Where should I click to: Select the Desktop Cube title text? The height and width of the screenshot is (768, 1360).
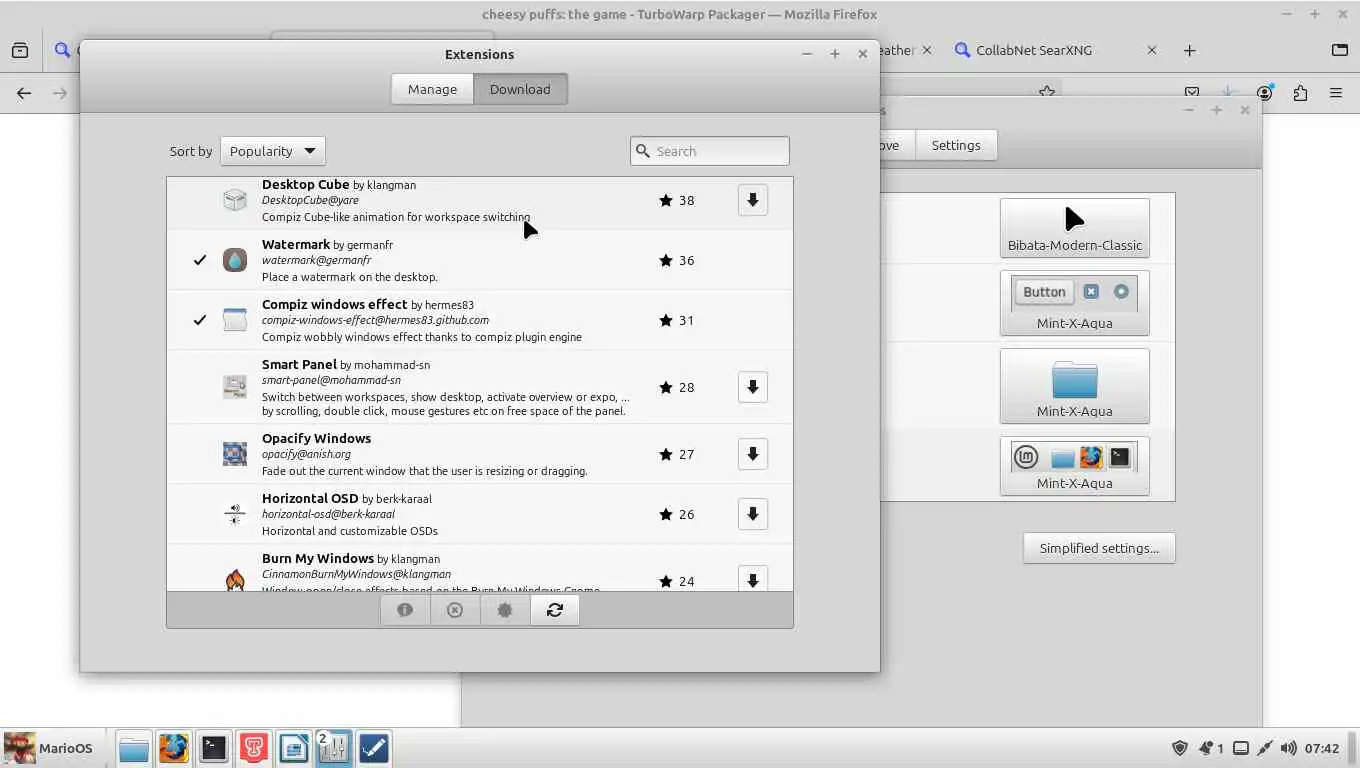click(305, 184)
